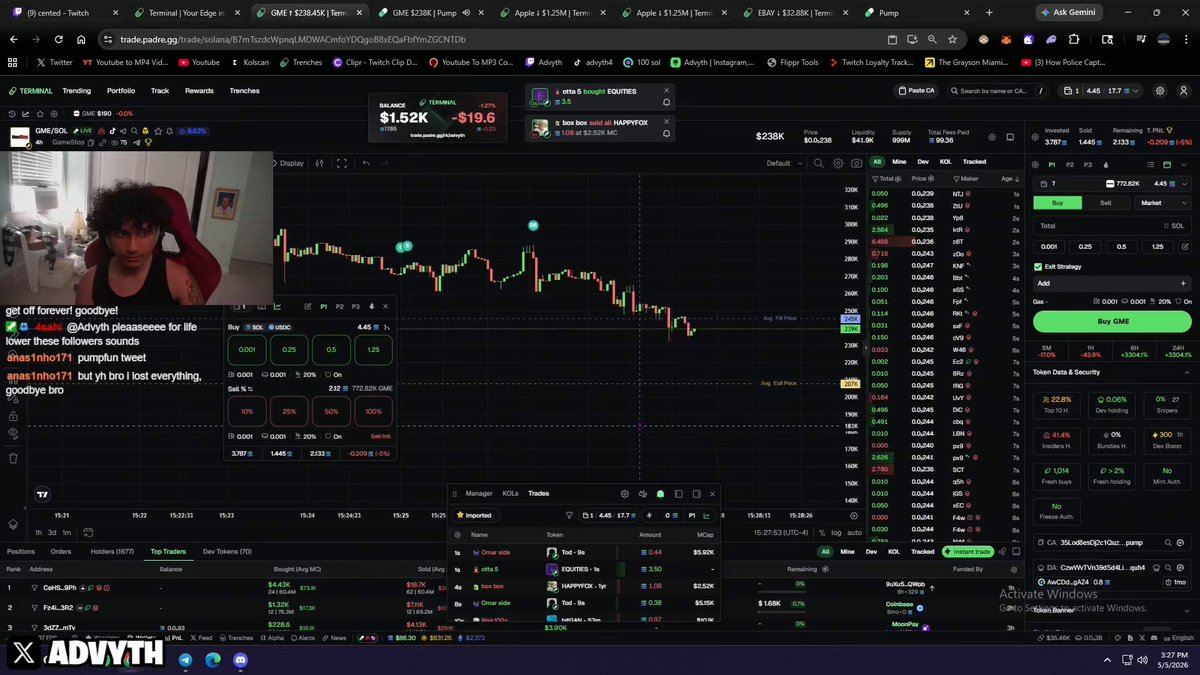This screenshot has height=675, width=1200.
Task: Edit quick buy amount presets pencil icon
Action: [x=1186, y=246]
